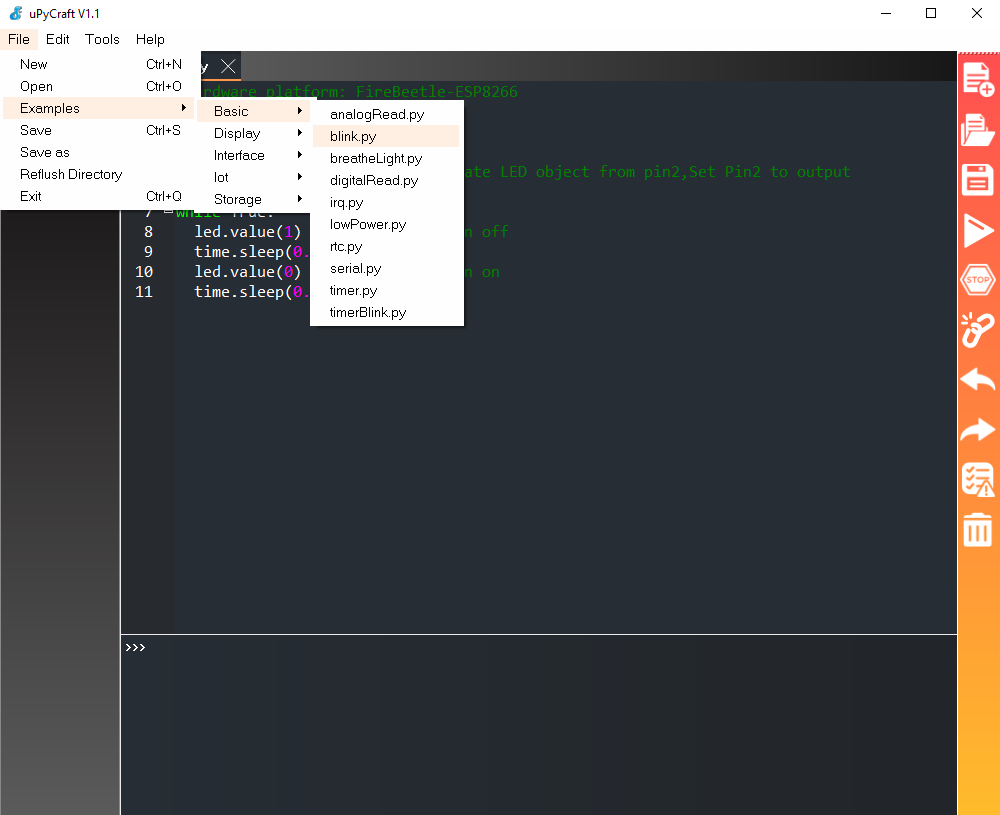This screenshot has width=1000, height=815.
Task: Click the Open File folder icon
Action: pos(977,130)
